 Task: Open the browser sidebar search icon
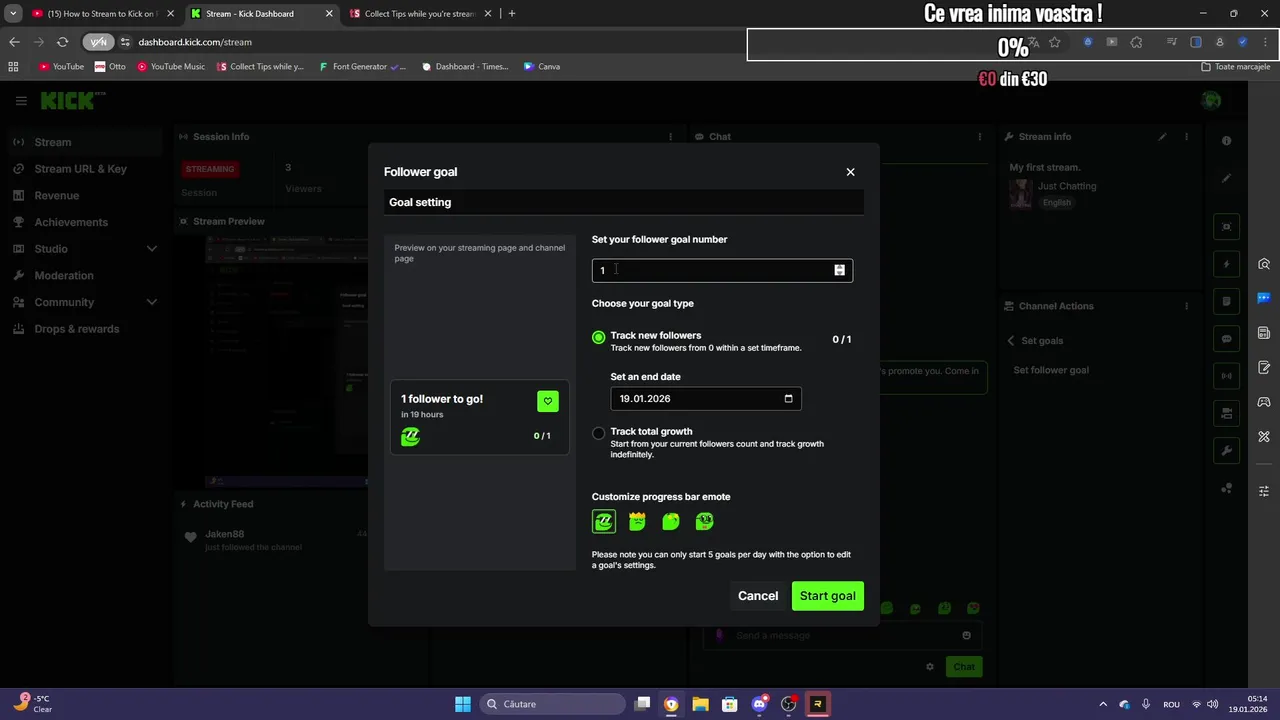(1264, 264)
